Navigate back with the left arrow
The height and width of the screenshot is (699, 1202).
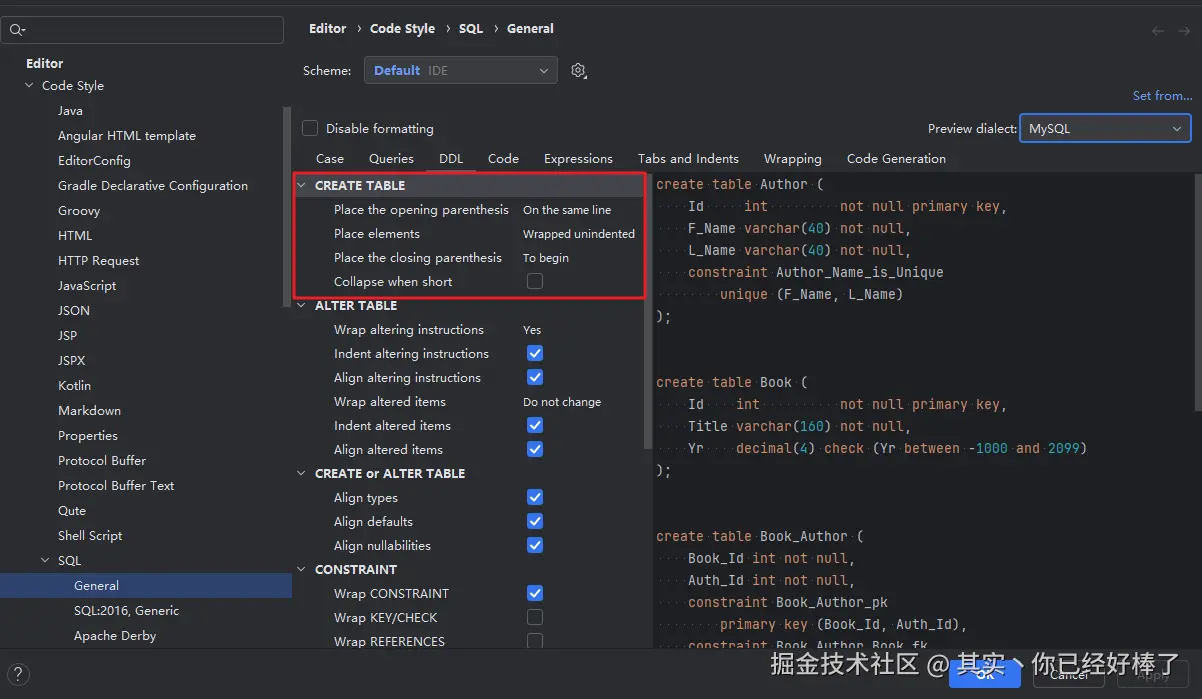1158,31
